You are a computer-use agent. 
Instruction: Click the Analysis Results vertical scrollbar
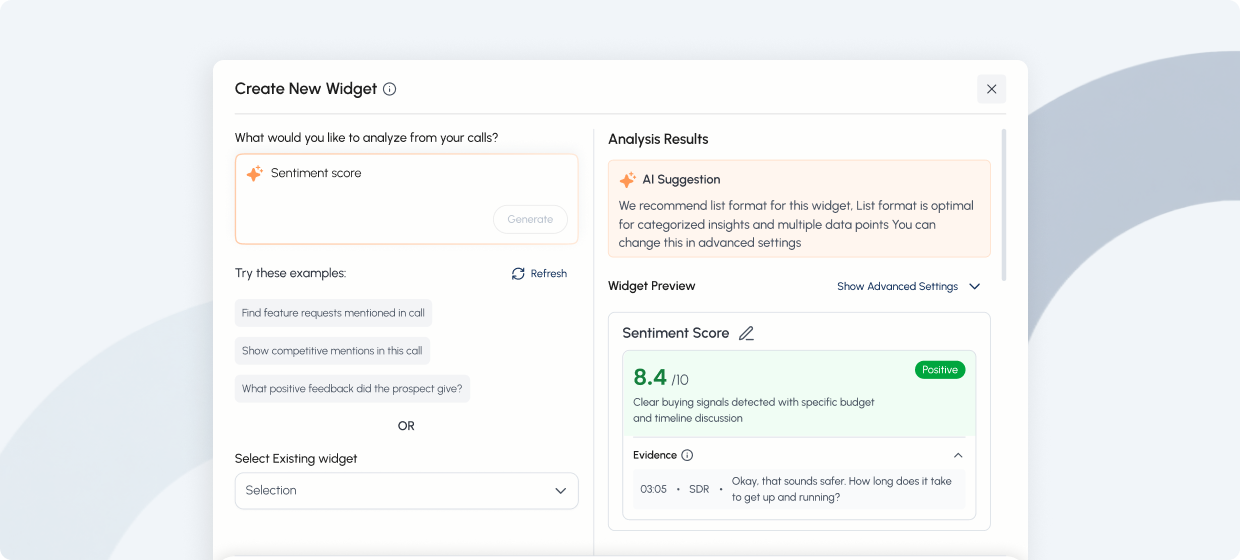[1004, 205]
